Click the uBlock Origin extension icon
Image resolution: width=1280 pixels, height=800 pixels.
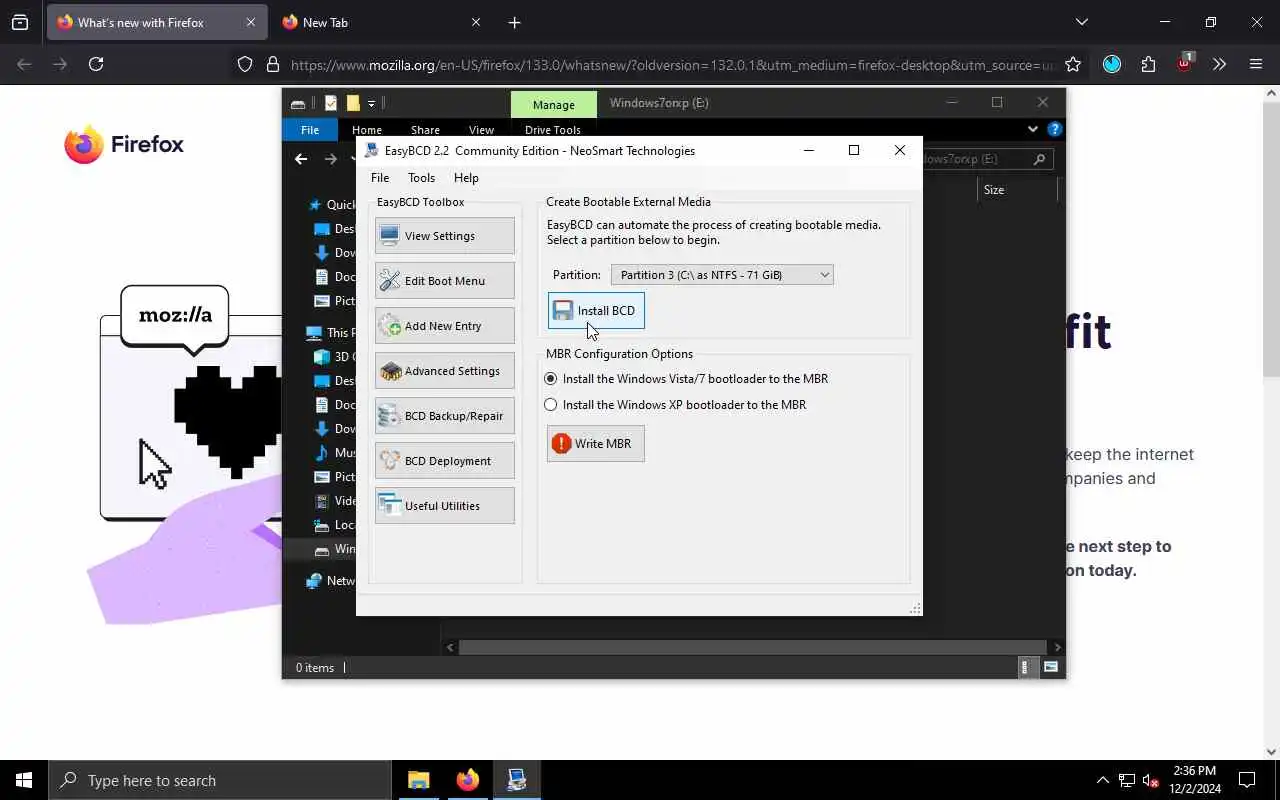(x=1184, y=64)
